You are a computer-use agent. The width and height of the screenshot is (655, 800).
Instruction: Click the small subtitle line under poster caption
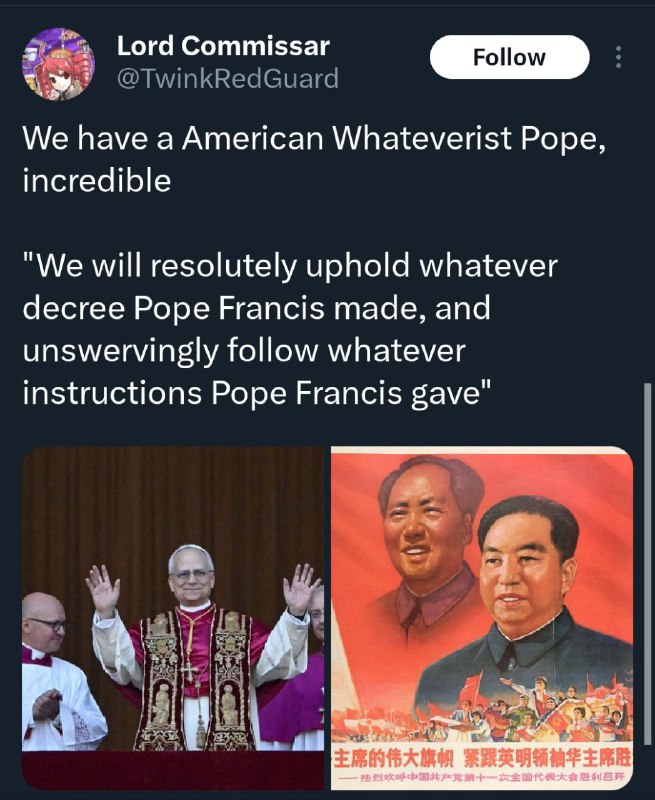[482, 778]
